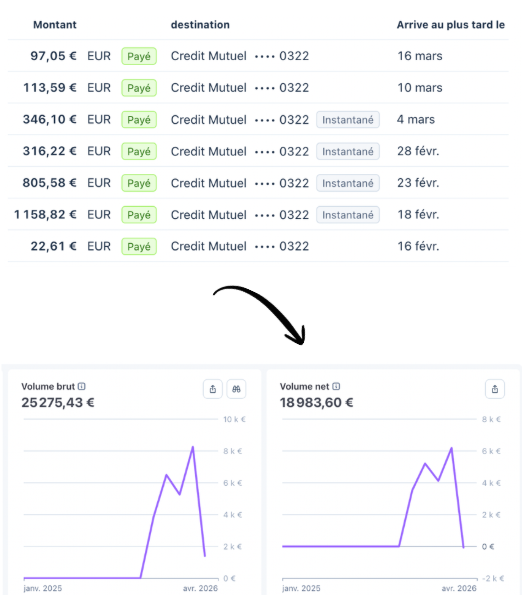Open the info icon next to Volume net

pos(336,386)
